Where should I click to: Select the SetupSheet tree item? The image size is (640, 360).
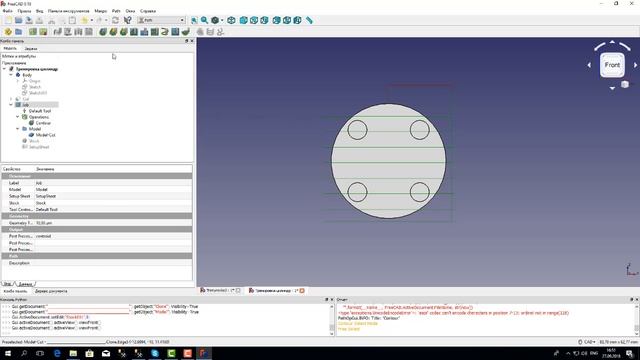[x=39, y=147]
